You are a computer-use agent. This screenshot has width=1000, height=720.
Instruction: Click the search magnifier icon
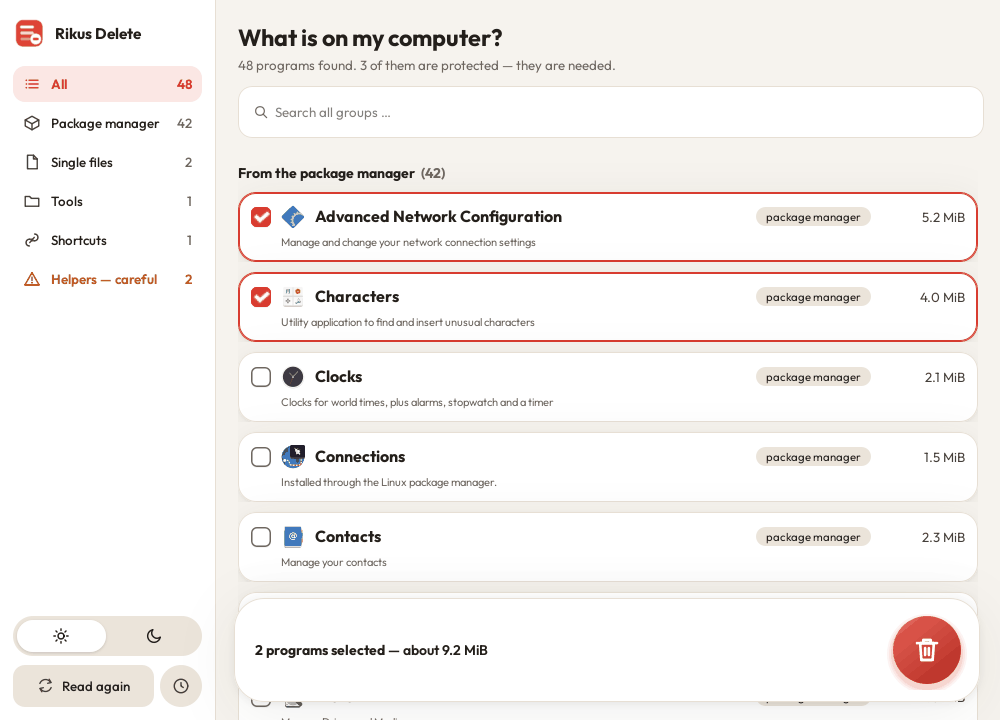(x=261, y=112)
